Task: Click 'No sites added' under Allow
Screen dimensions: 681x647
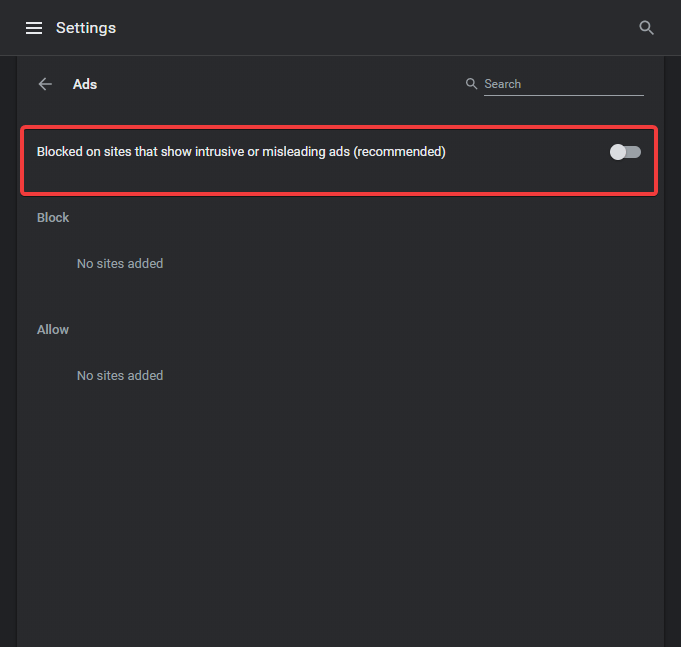Action: point(120,376)
